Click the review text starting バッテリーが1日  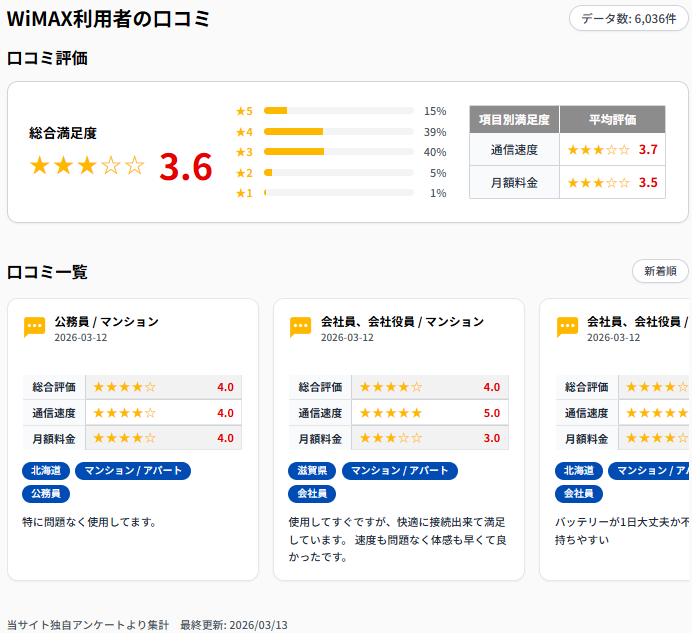(x=621, y=531)
